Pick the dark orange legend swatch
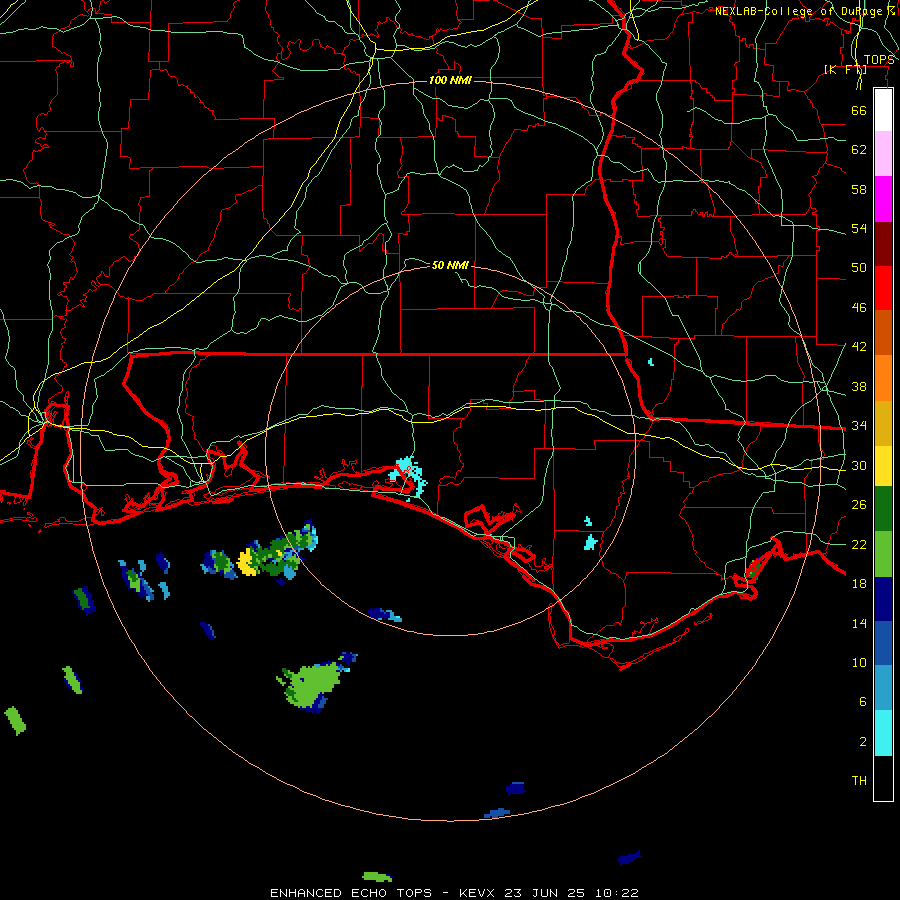This screenshot has height=900, width=900. pos(883,332)
